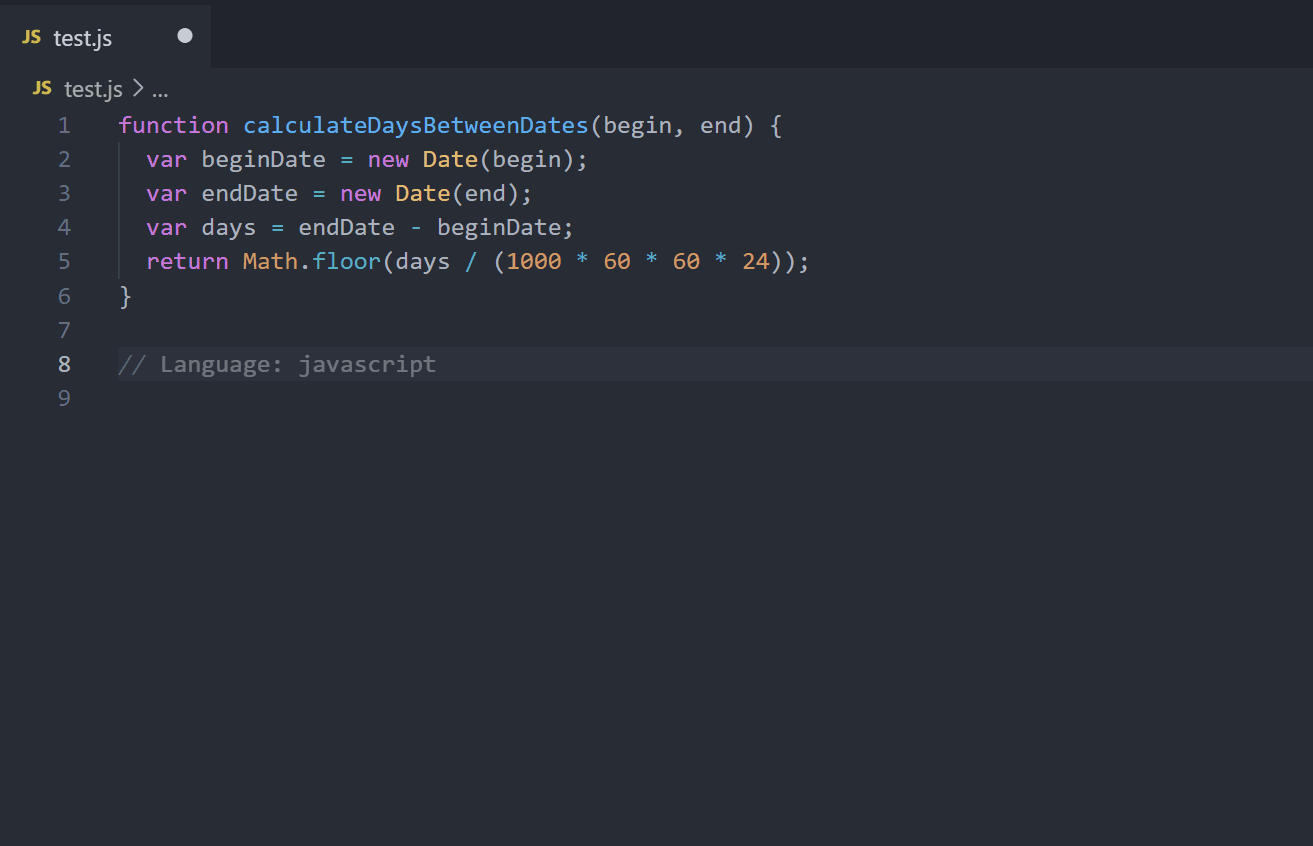Click the beginDate variable declared on line 2
The image size is (1313, 846).
(x=263, y=159)
